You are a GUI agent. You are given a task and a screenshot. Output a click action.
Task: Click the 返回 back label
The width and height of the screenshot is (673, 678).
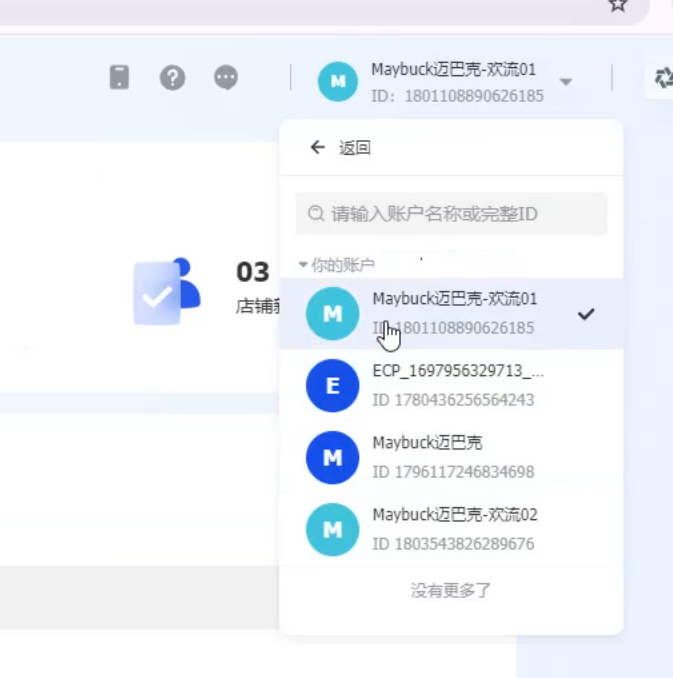355,148
